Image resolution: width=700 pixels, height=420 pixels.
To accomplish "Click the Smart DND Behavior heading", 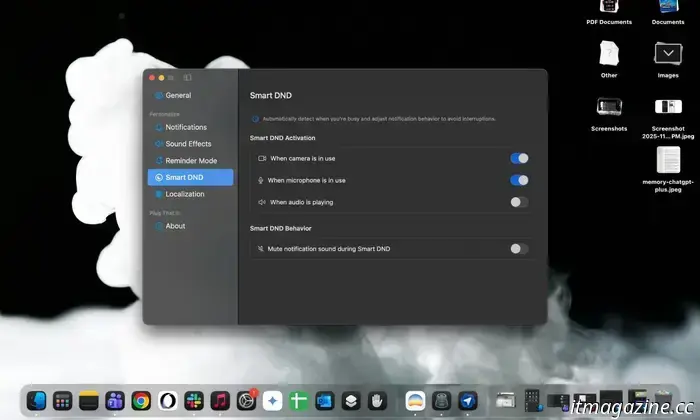I will point(280,228).
